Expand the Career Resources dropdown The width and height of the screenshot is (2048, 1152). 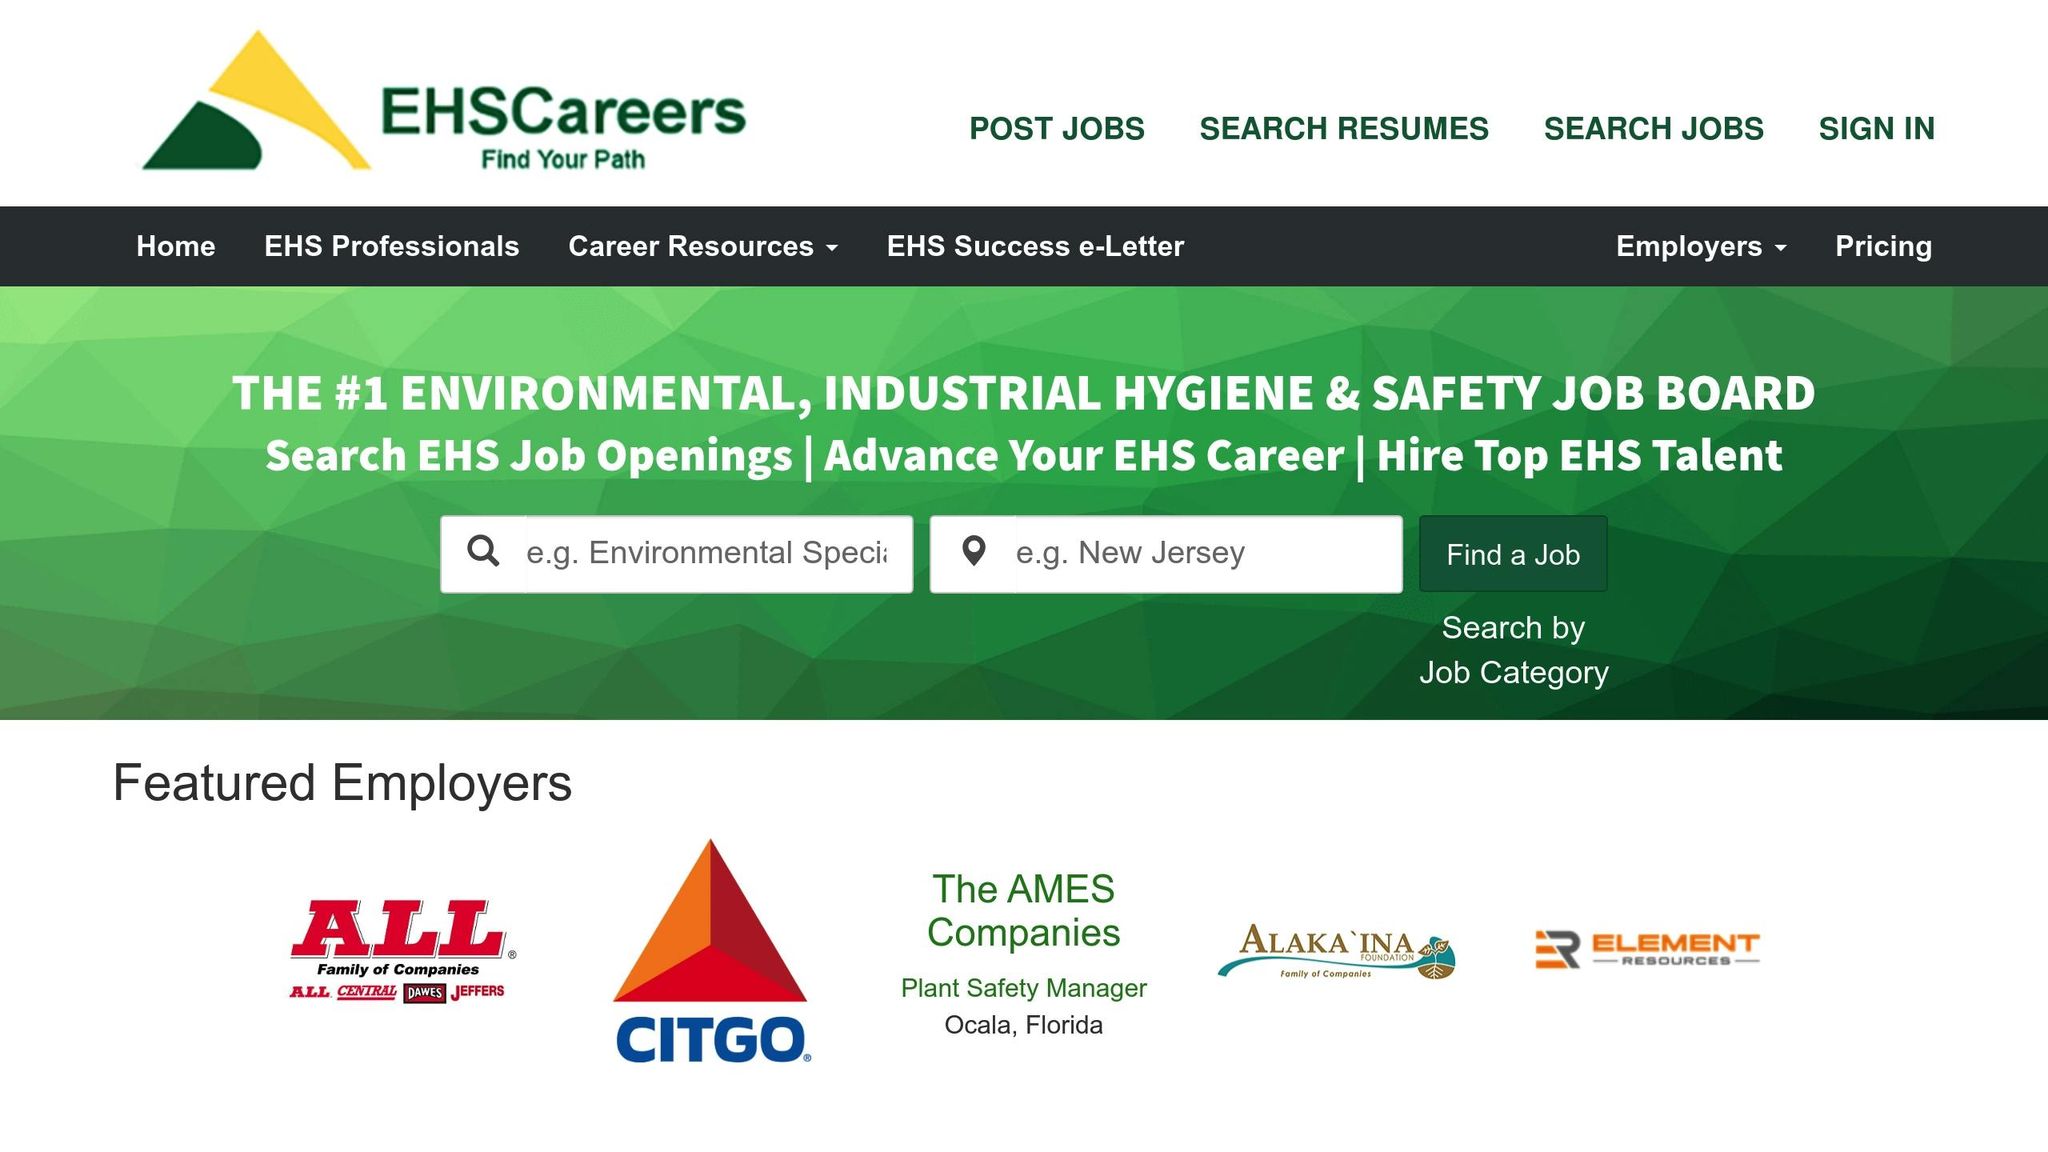(x=703, y=246)
